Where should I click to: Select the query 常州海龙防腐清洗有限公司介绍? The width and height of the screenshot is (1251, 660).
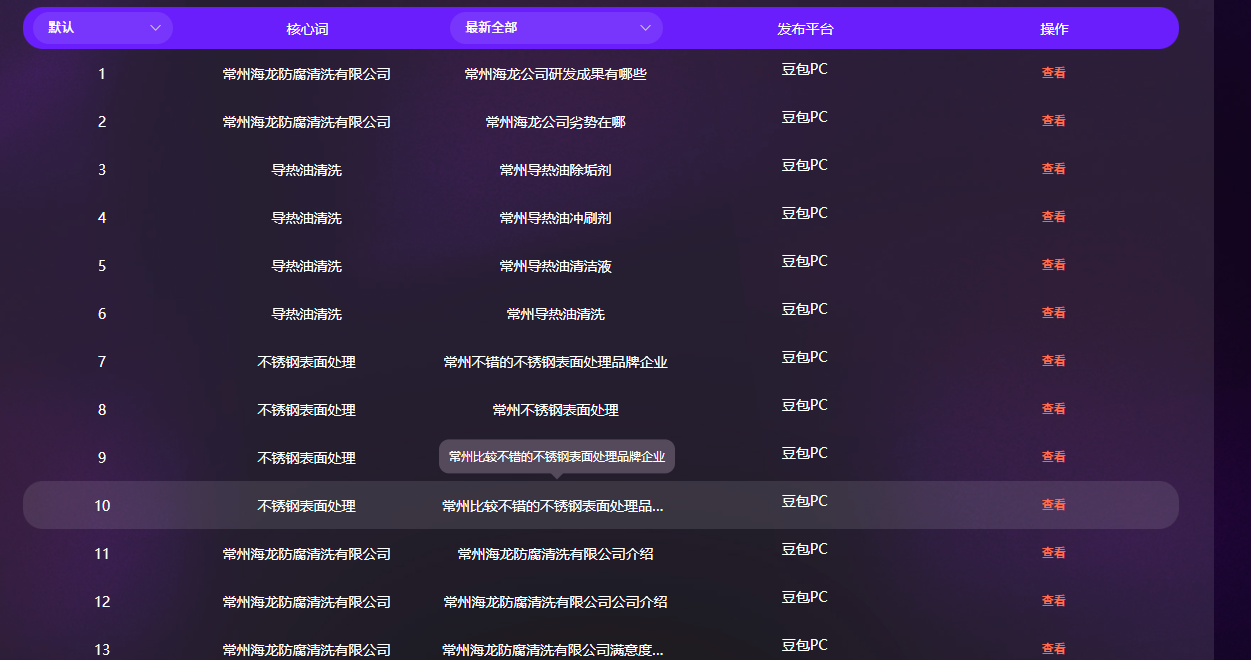556,554
